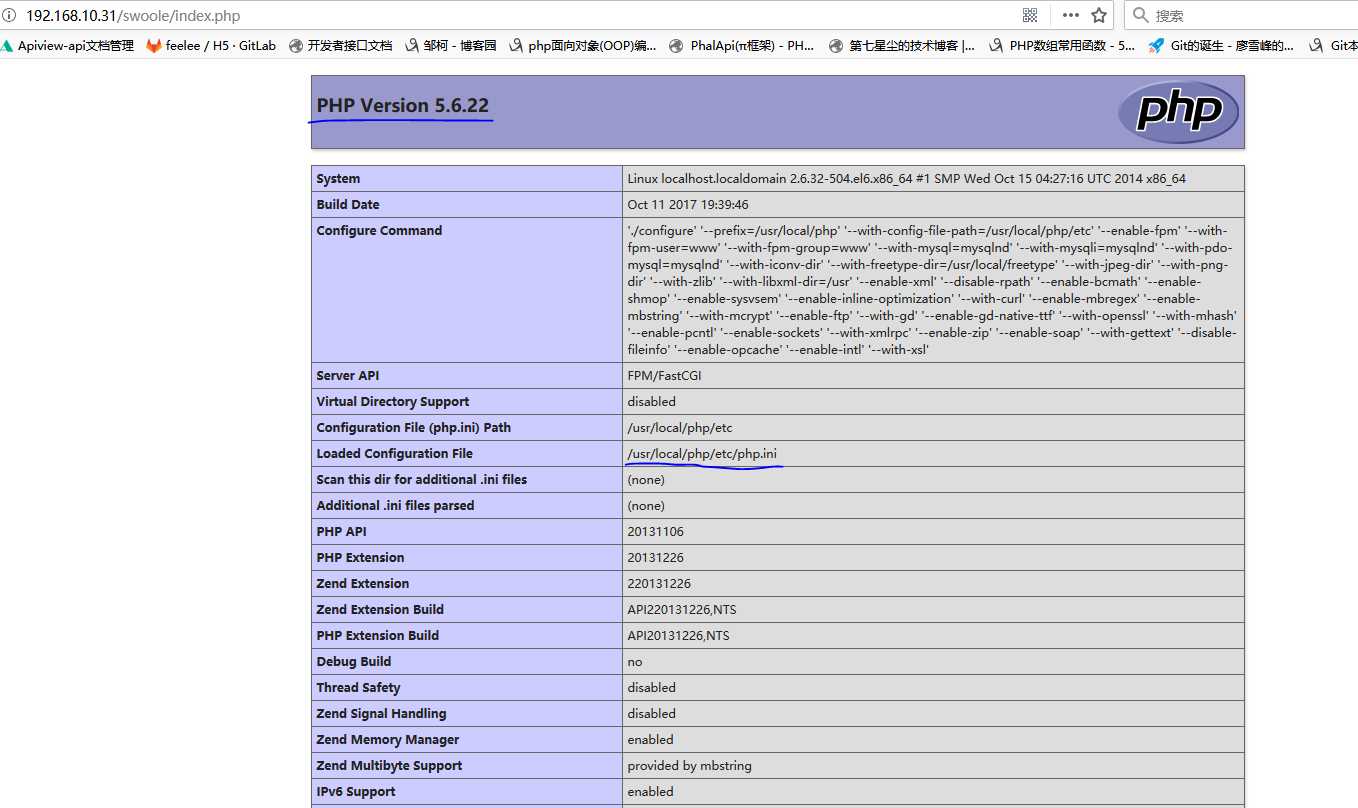Screen dimensions: 1358x808
Task: Click the provided by mbstring value
Action: click(x=689, y=766)
